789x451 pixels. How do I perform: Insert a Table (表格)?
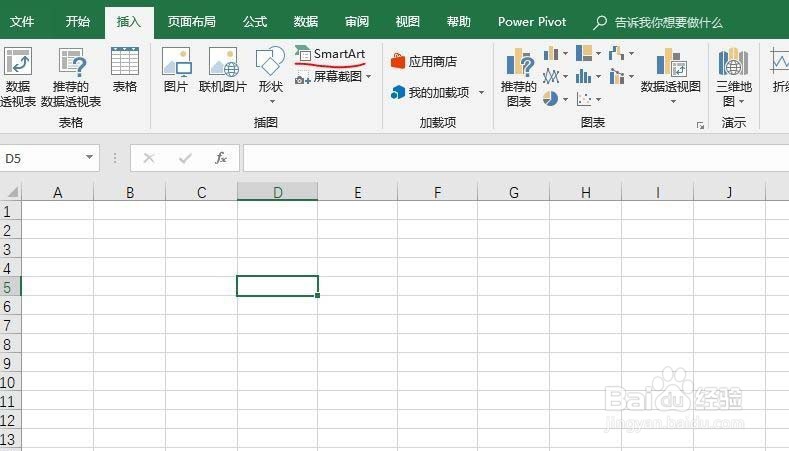click(124, 69)
